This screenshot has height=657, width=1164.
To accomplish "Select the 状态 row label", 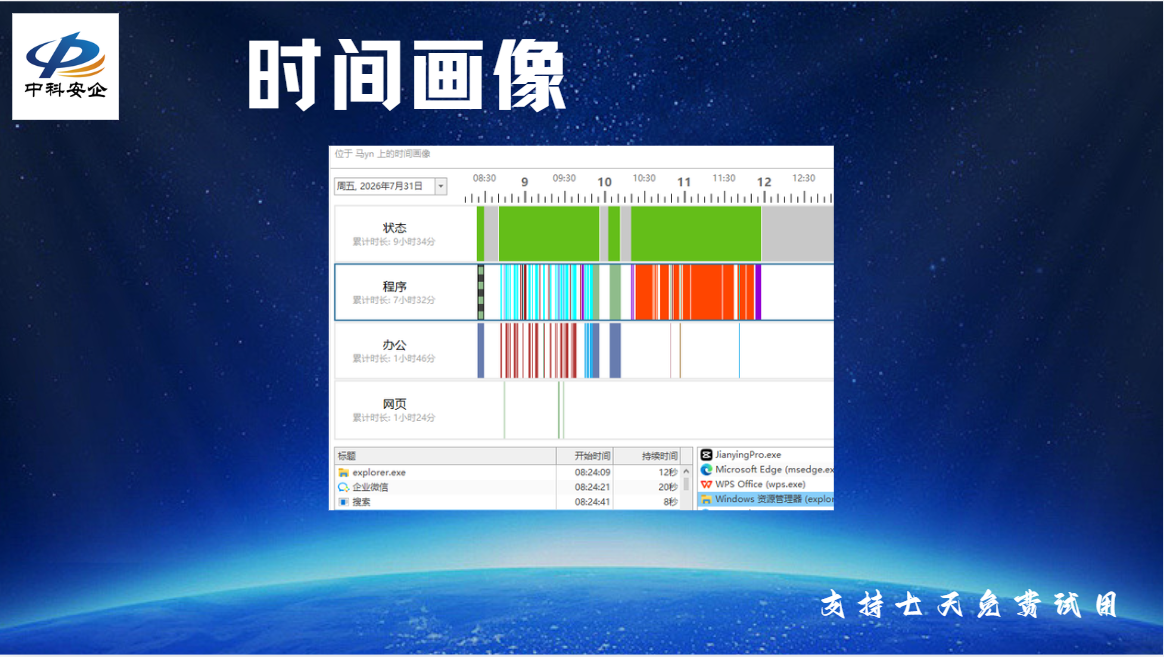I will point(394,228).
